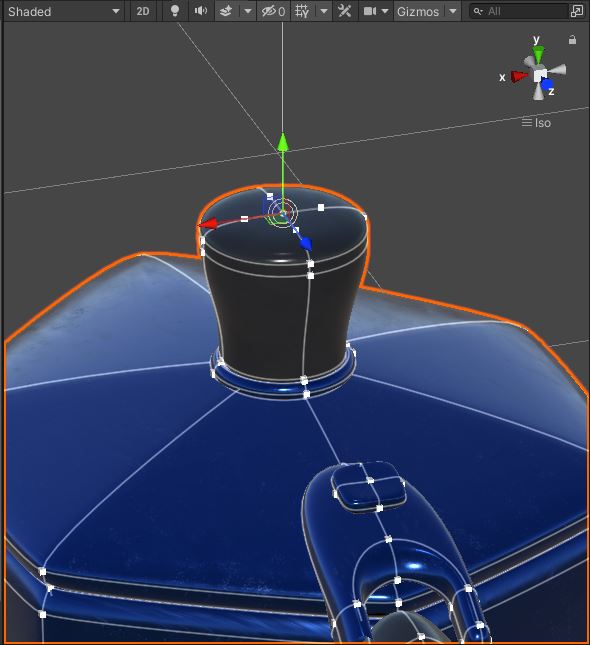This screenshot has width=590, height=645.
Task: Open the Gizmos dropdown arrow
Action: click(453, 11)
